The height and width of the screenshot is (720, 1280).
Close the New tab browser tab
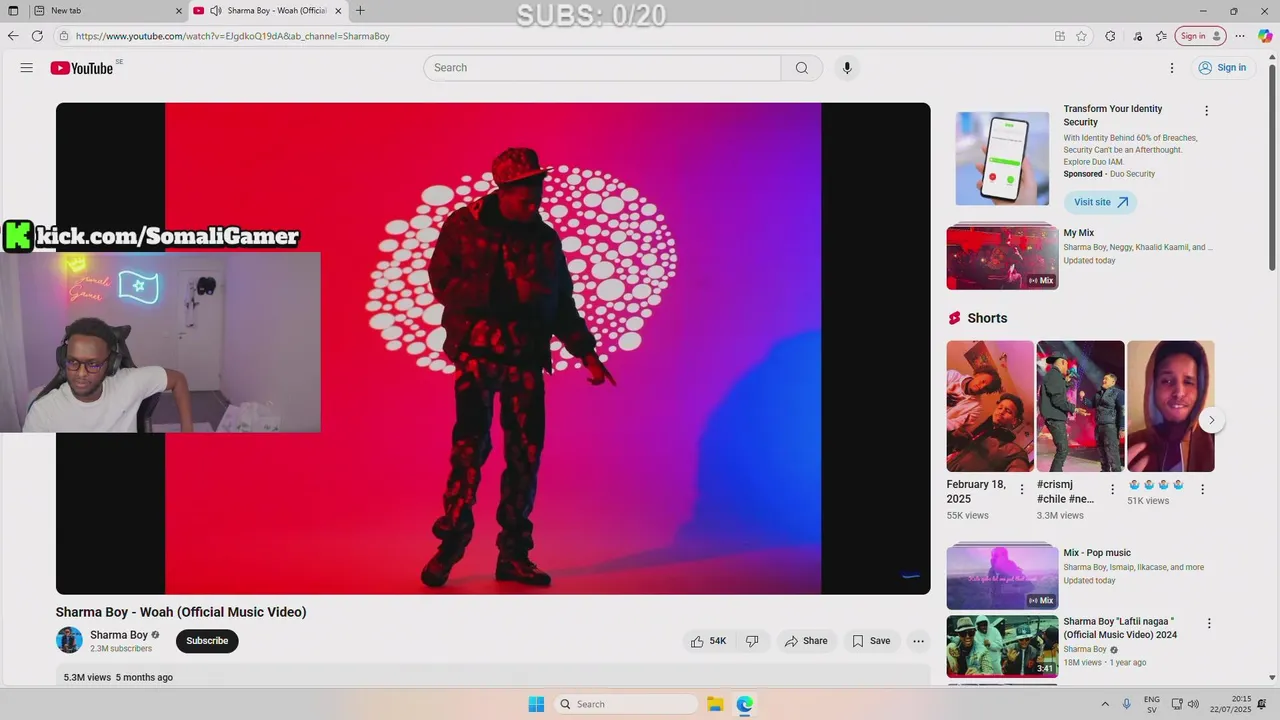tap(179, 11)
